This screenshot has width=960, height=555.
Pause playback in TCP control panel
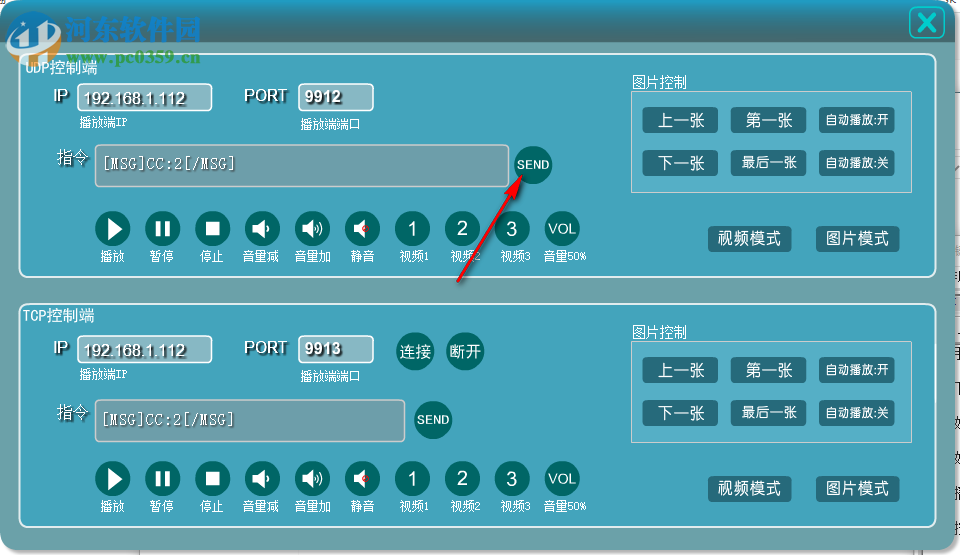click(x=162, y=479)
